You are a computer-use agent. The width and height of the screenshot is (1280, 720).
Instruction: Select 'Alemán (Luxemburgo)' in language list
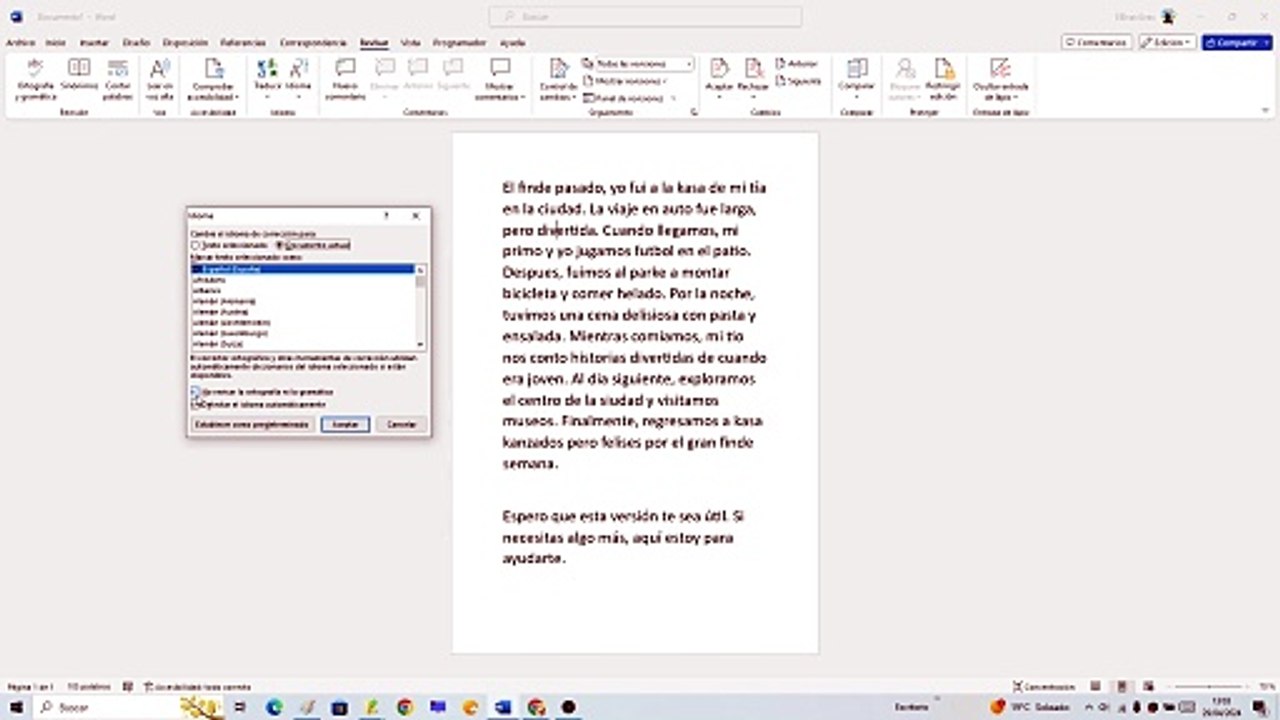coord(302,334)
